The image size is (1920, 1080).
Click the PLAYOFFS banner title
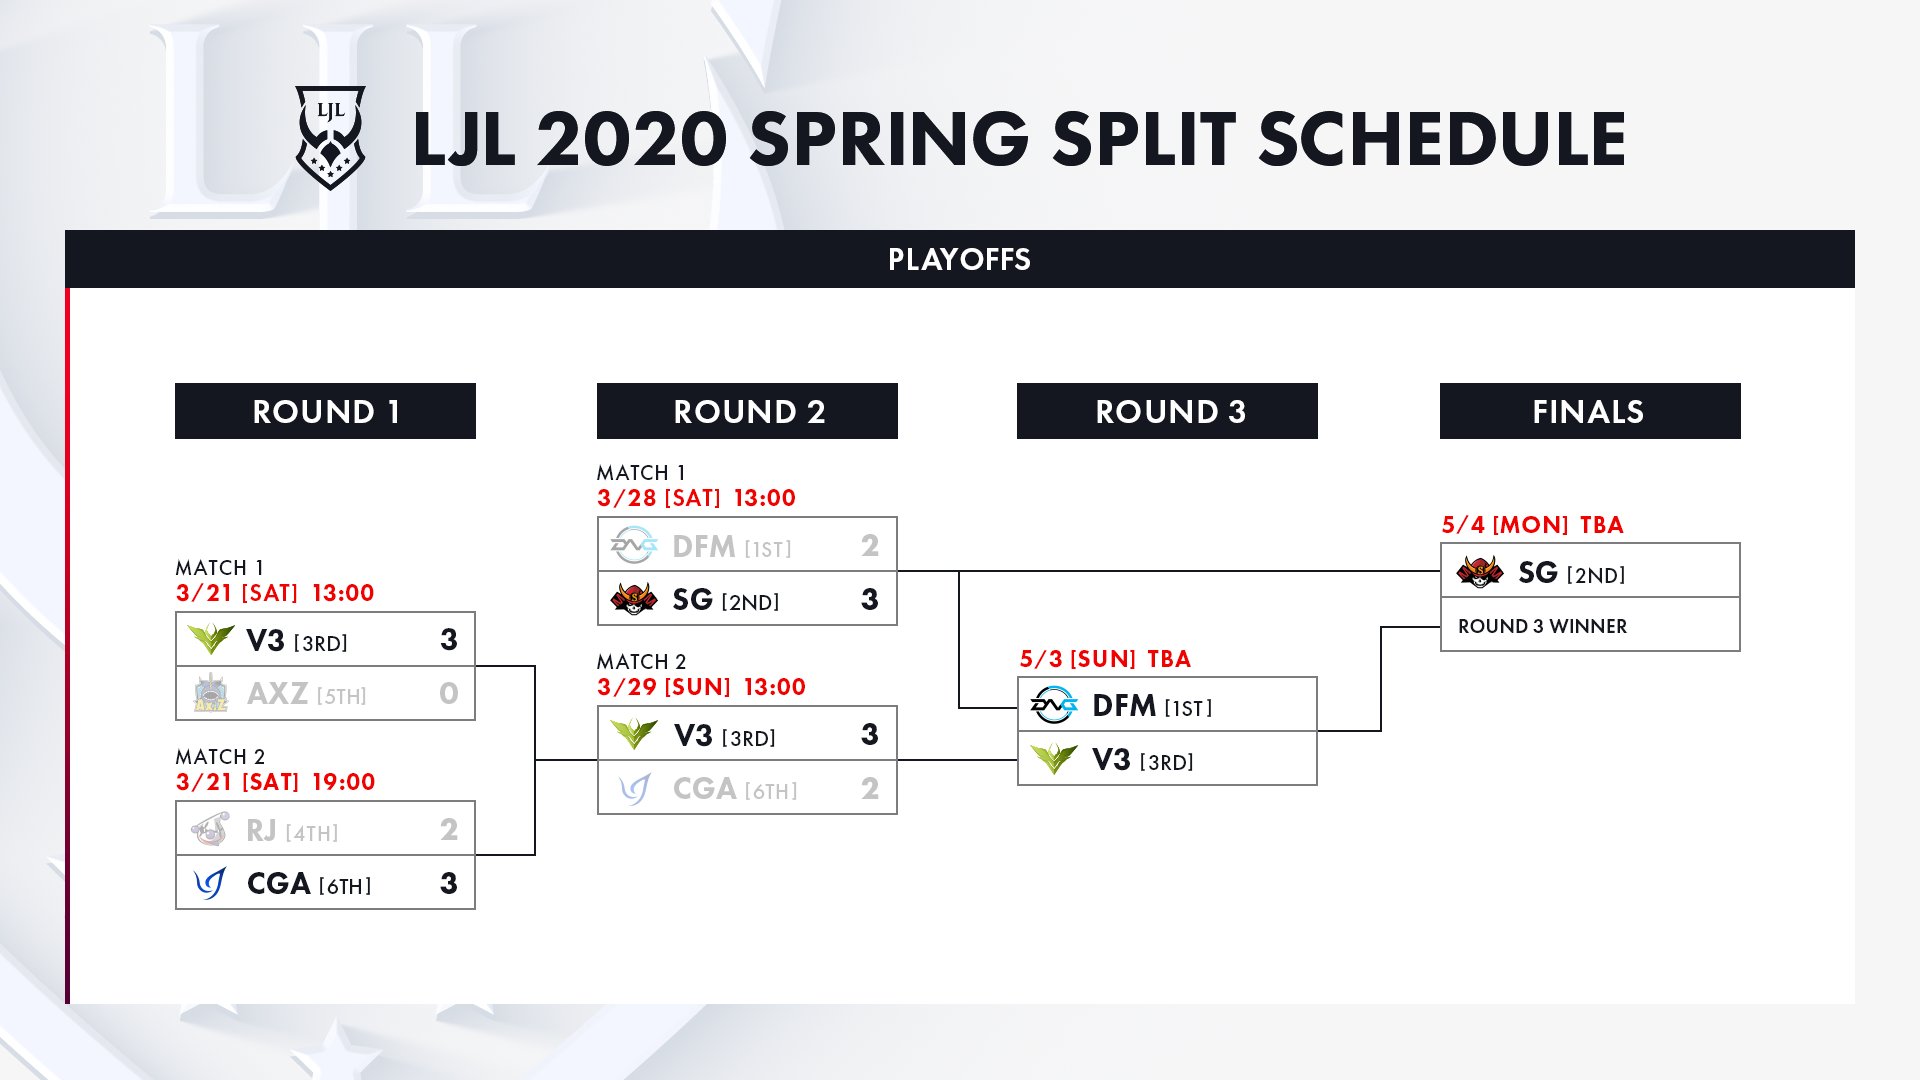[x=959, y=260]
